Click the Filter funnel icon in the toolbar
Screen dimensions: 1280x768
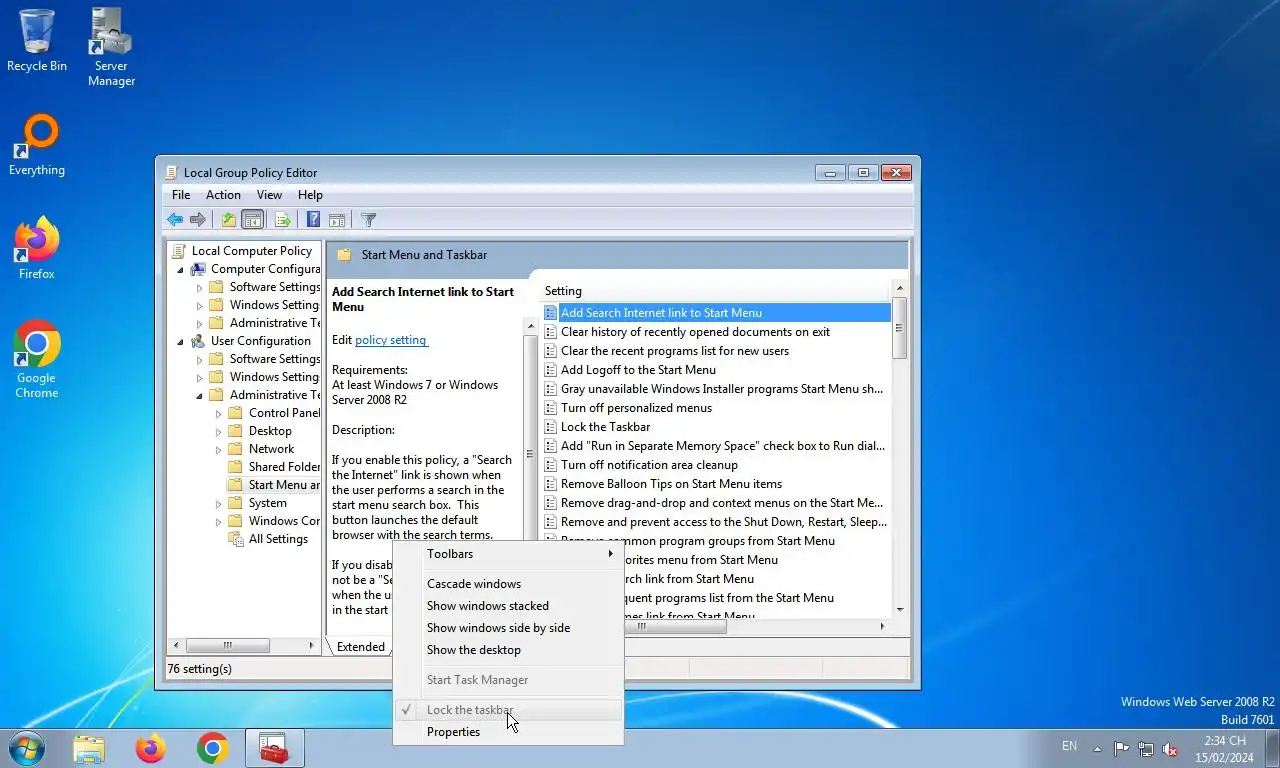tap(369, 220)
